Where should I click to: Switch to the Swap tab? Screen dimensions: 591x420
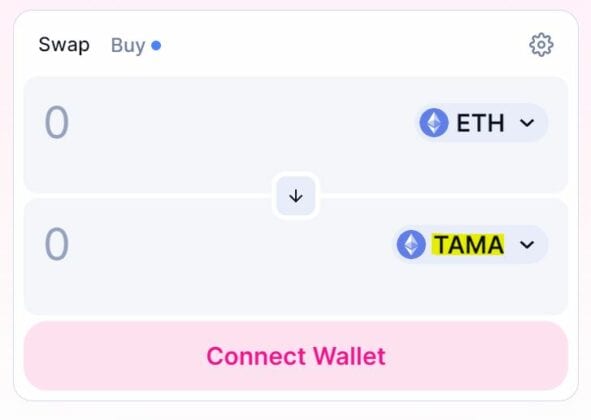[64, 45]
